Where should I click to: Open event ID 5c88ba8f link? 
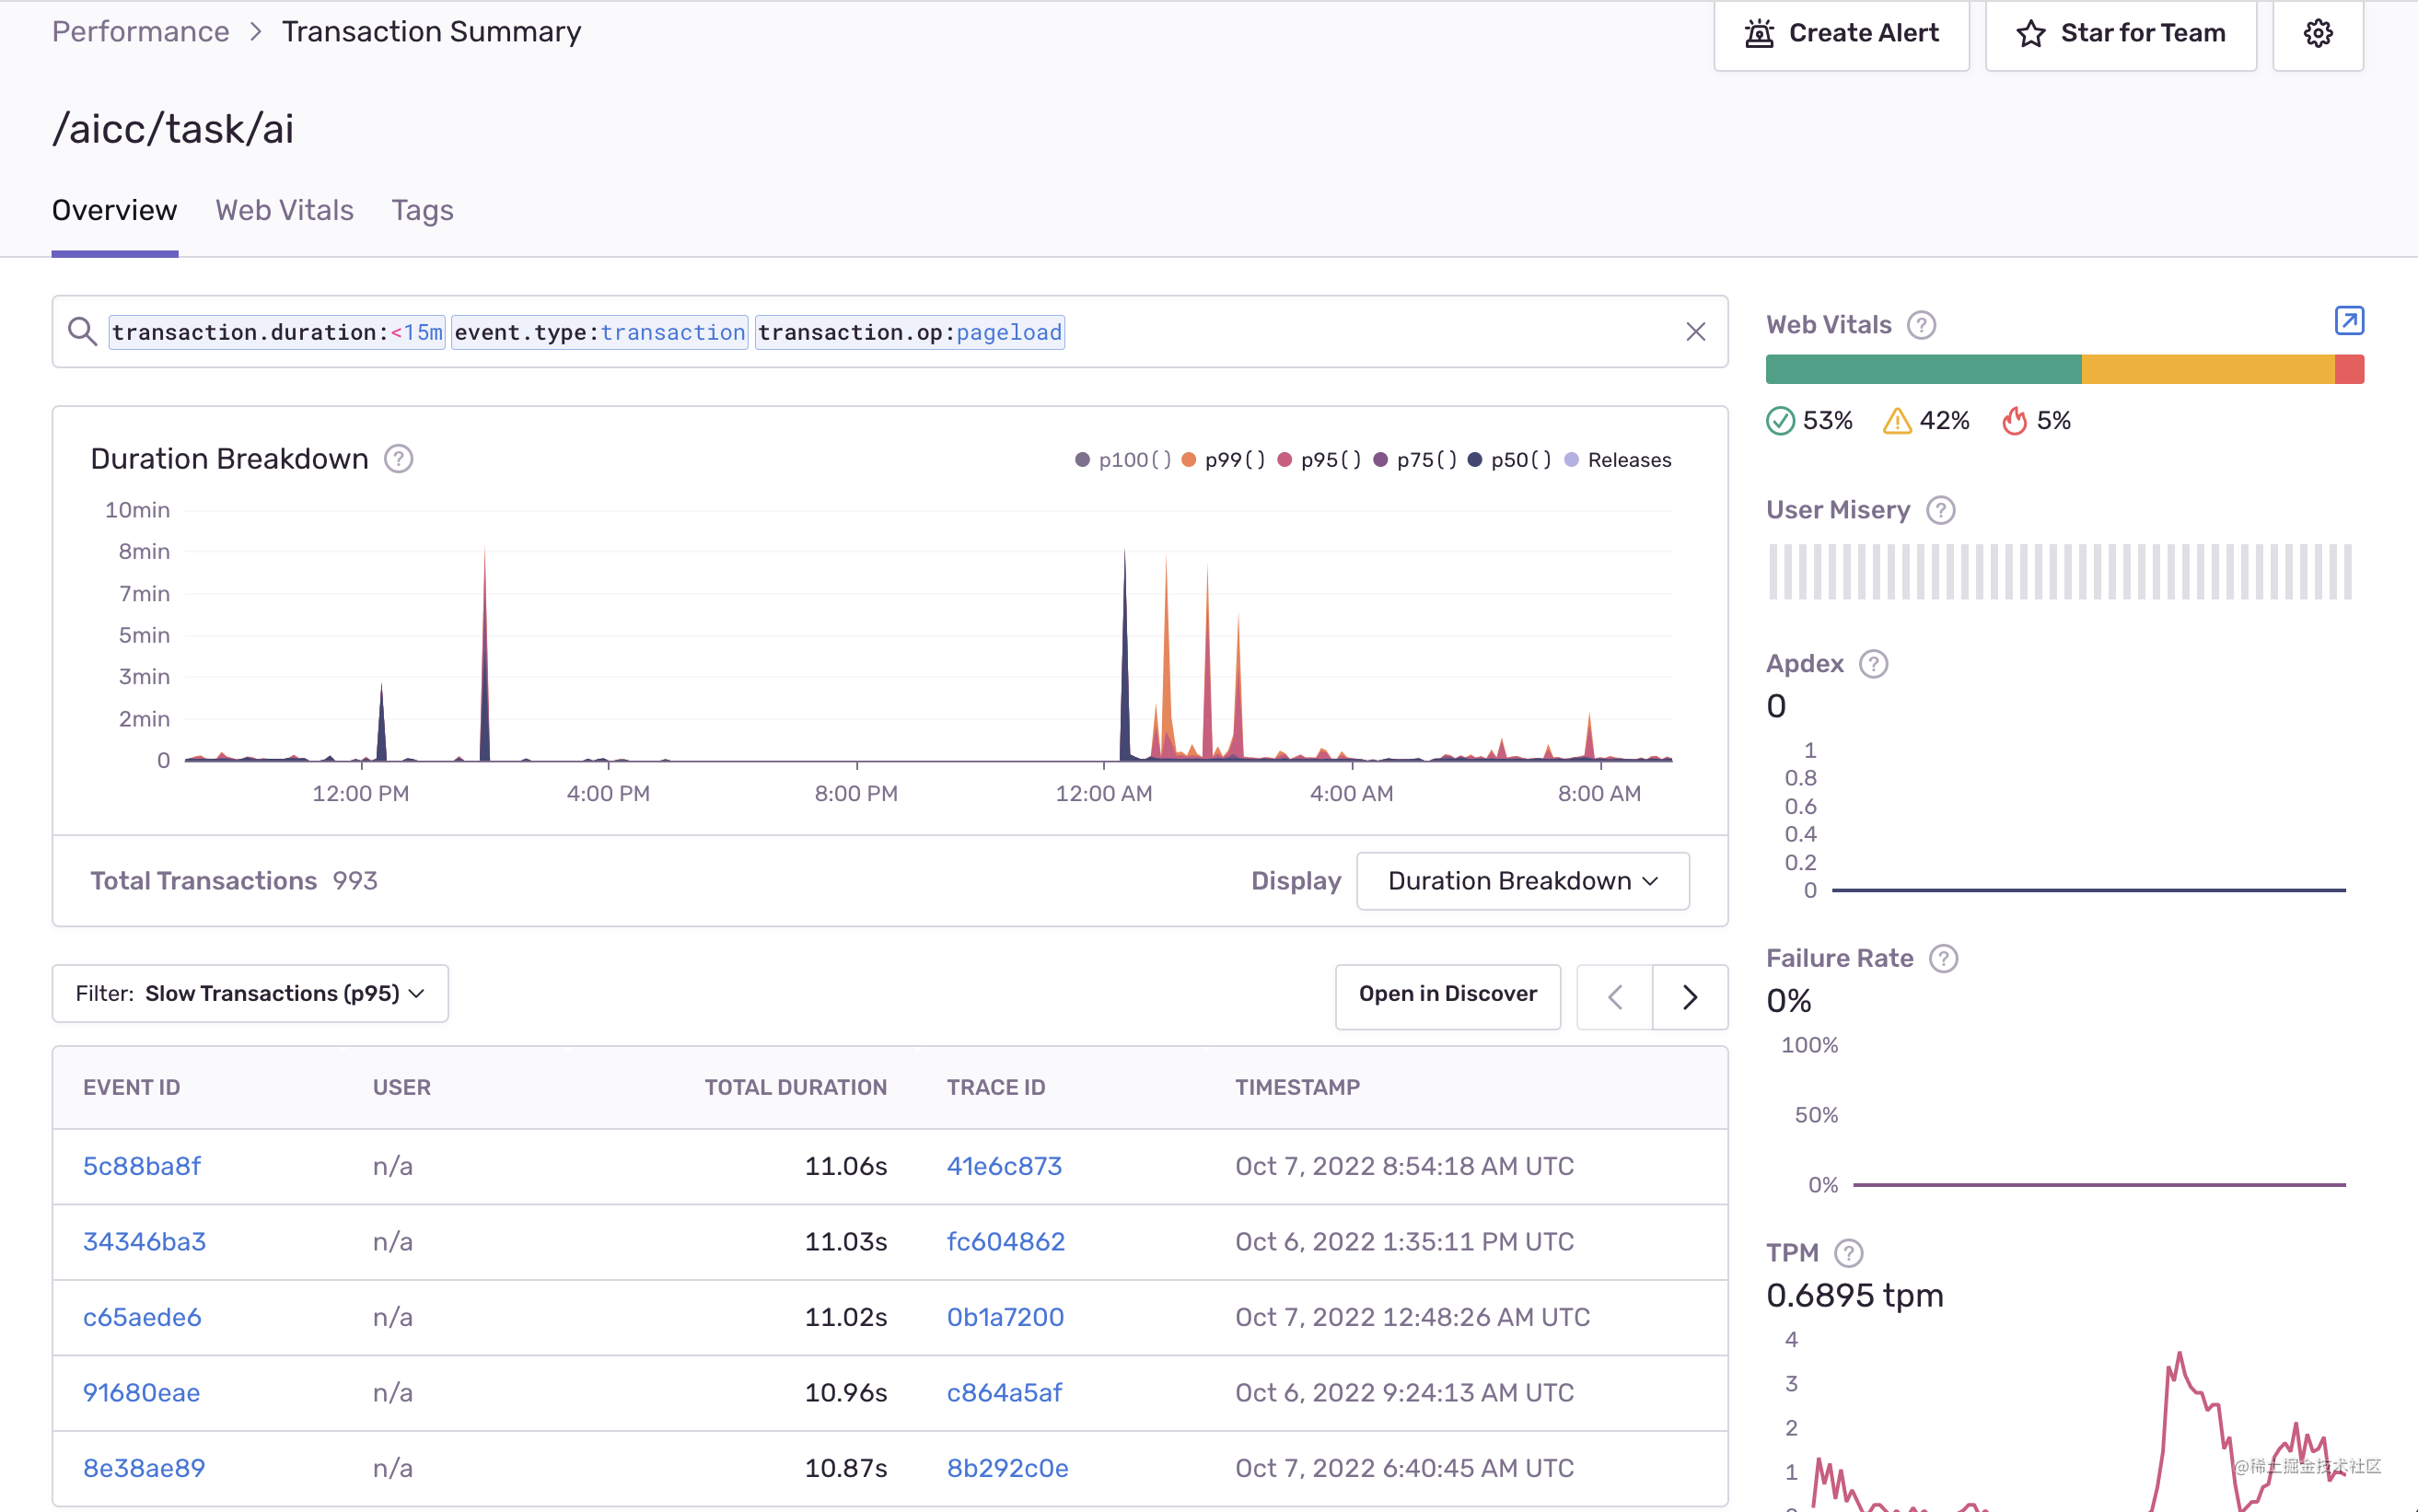[x=142, y=1166]
